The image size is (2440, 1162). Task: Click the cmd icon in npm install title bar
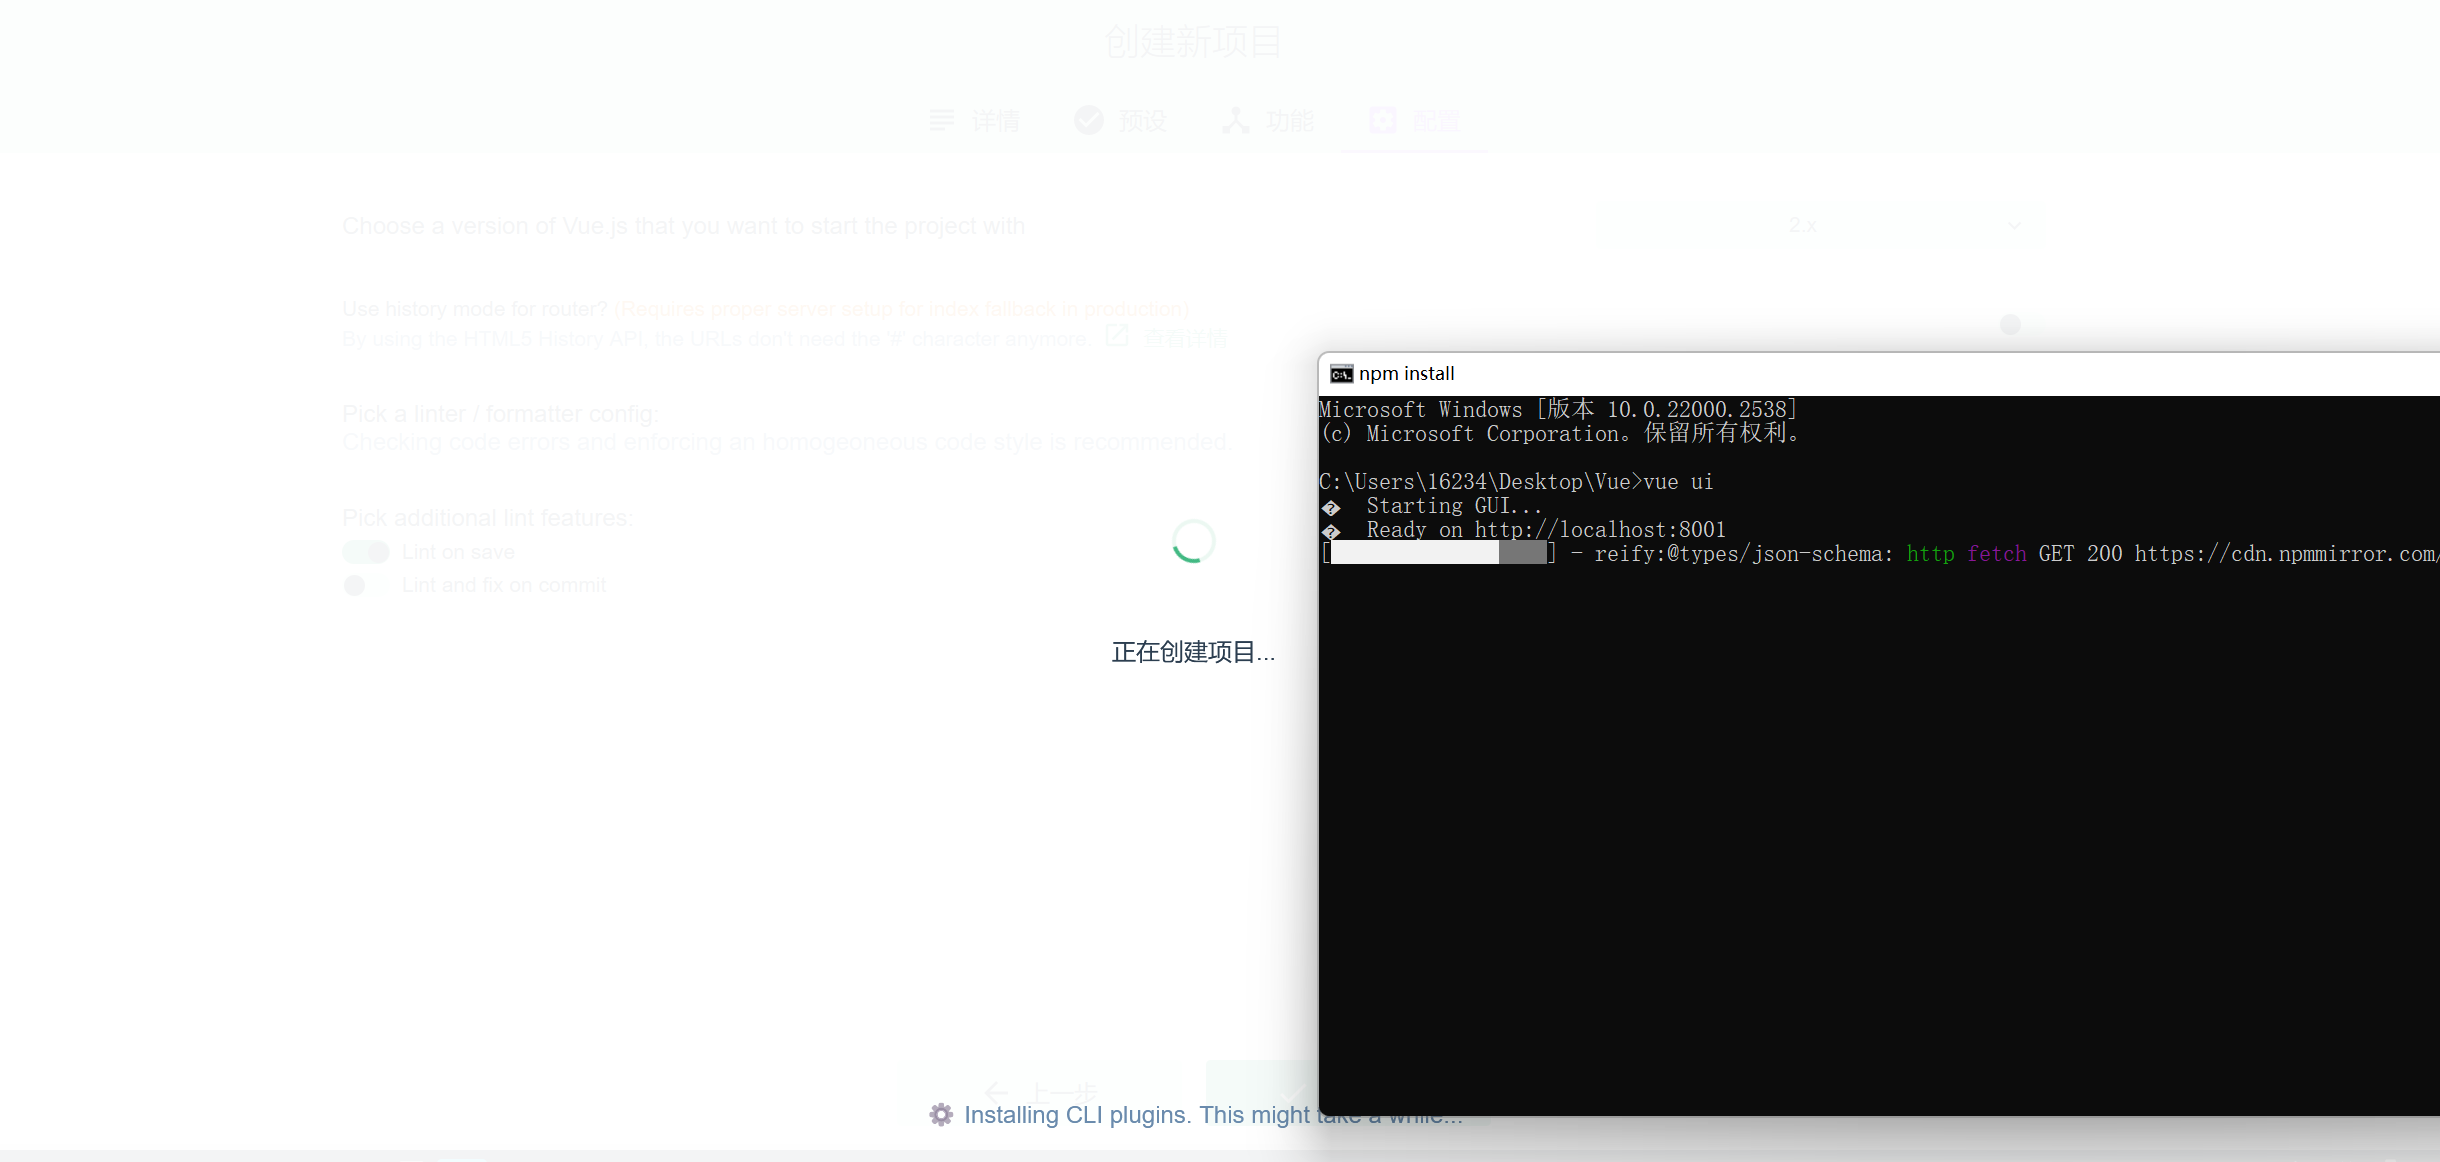(x=1341, y=374)
